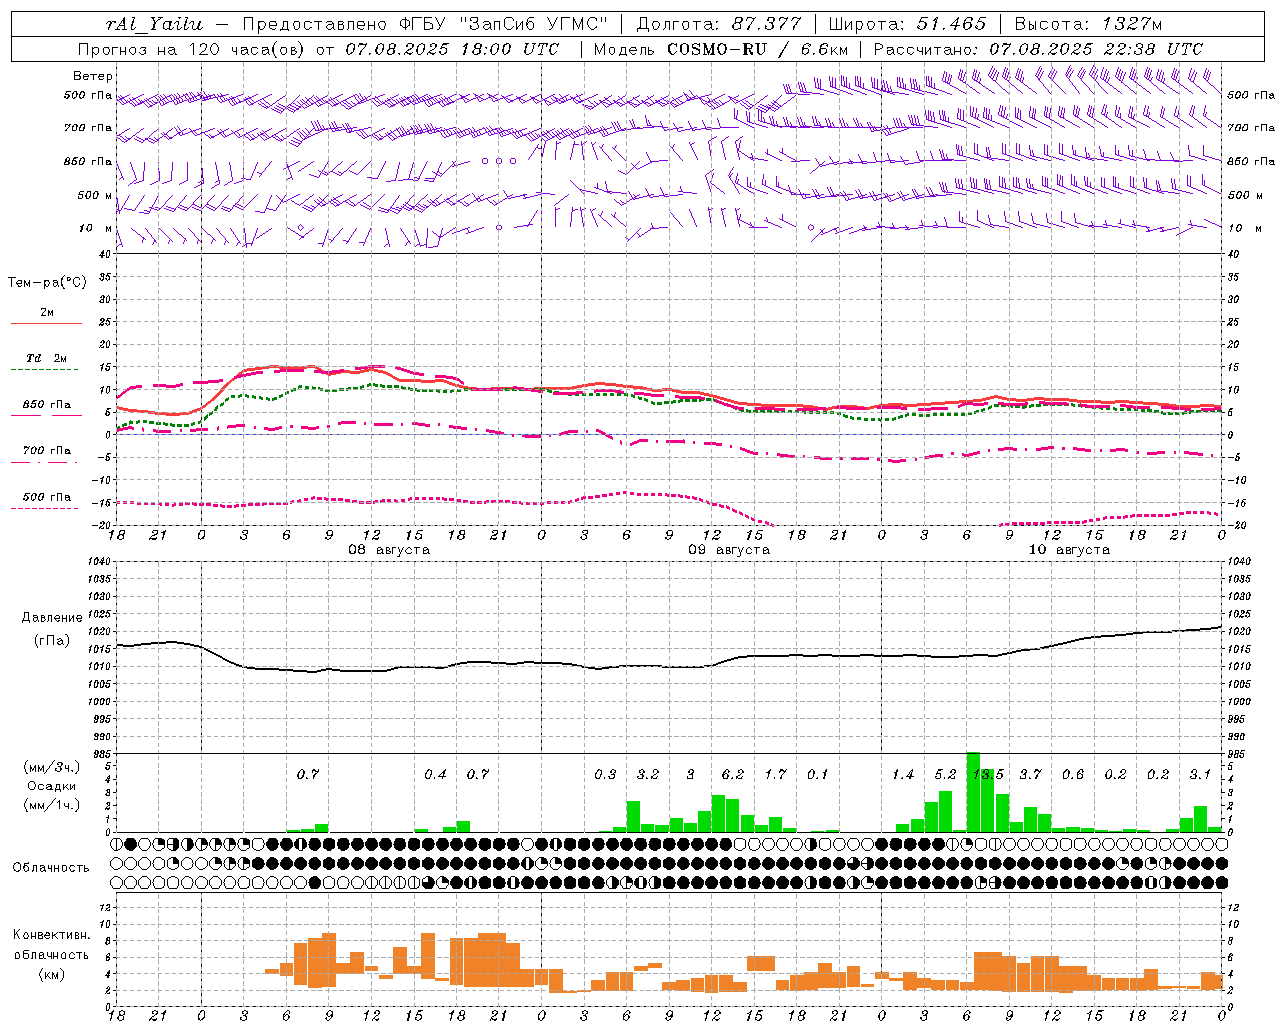Click the computed time Рассчитано: 07.08.2025 22:38 UTC
Viewport: 1280px width, 1024px height.
coord(1038,49)
